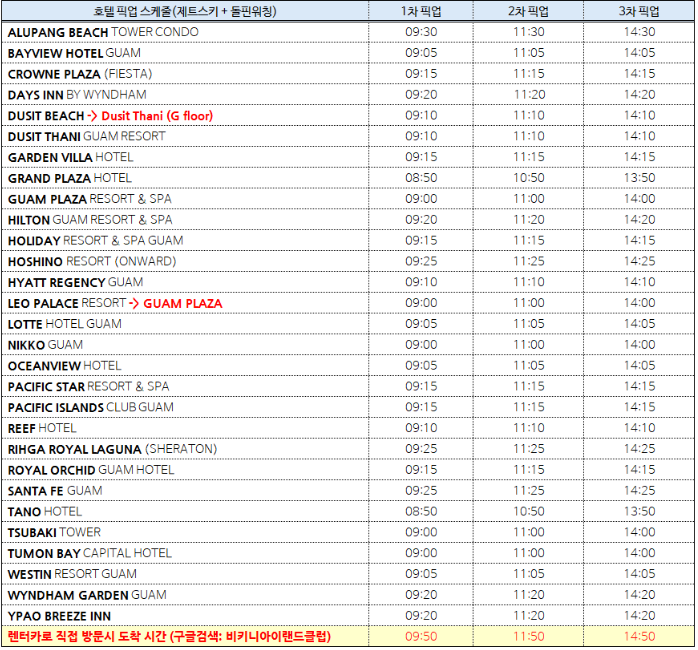Click the 14:50 time in yellow row
This screenshot has width=698, height=650.
point(639,636)
